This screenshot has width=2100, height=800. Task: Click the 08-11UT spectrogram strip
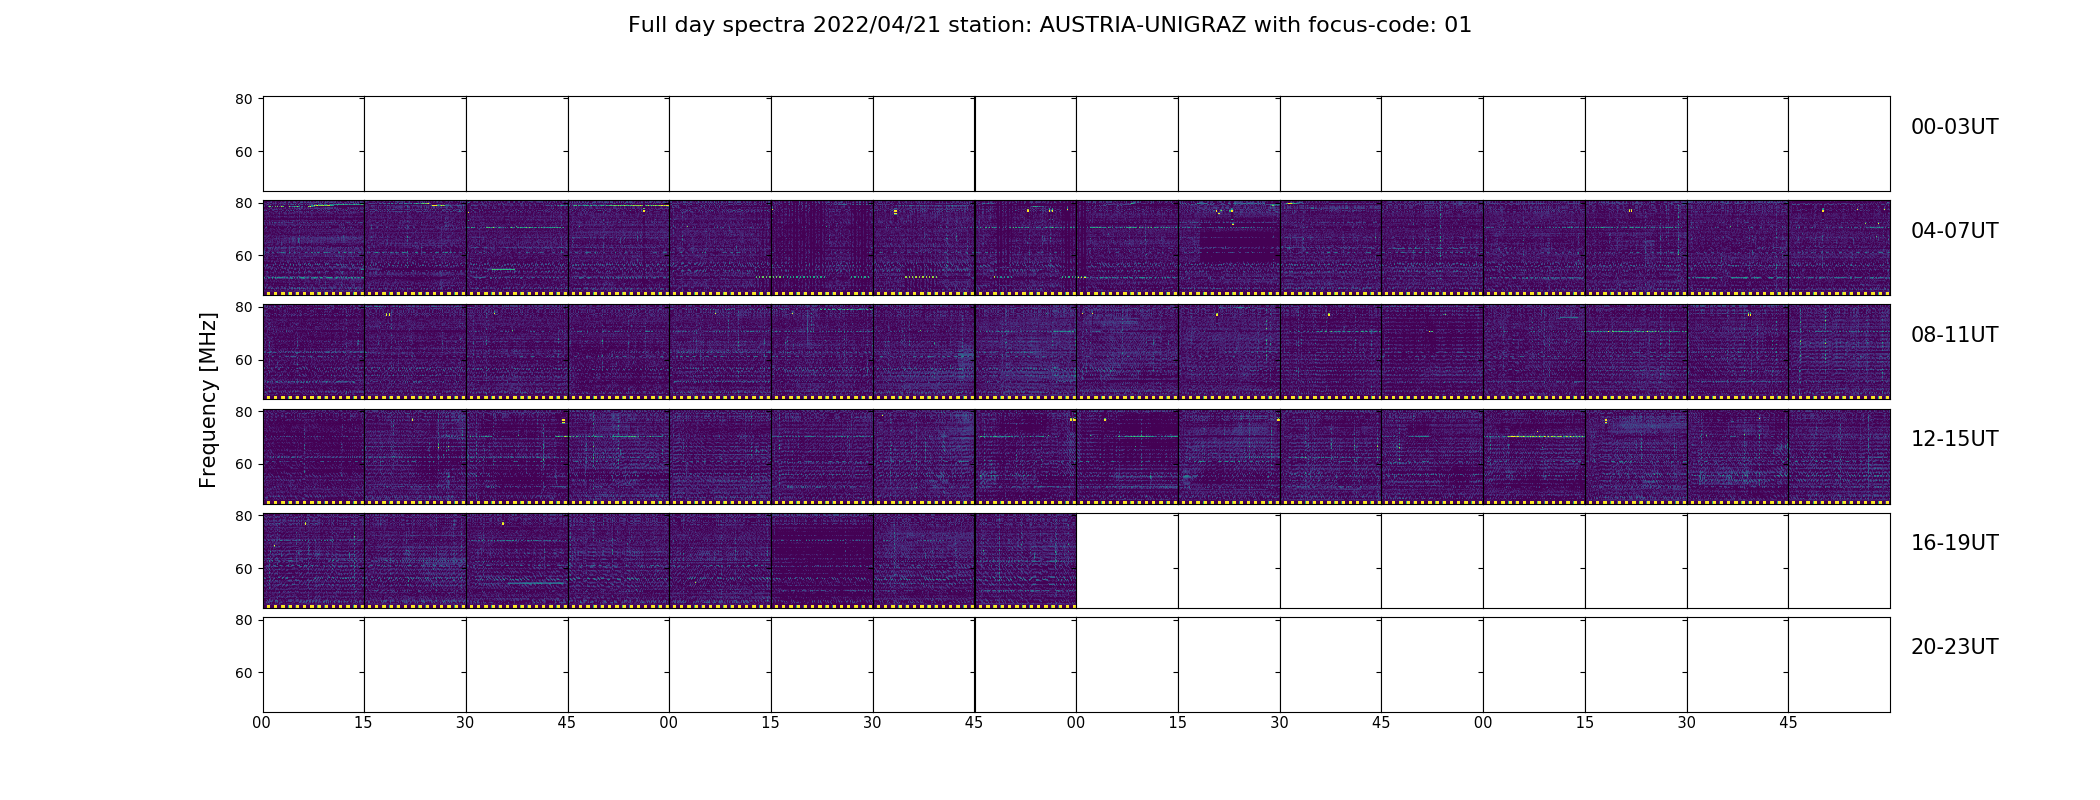(x=1076, y=352)
